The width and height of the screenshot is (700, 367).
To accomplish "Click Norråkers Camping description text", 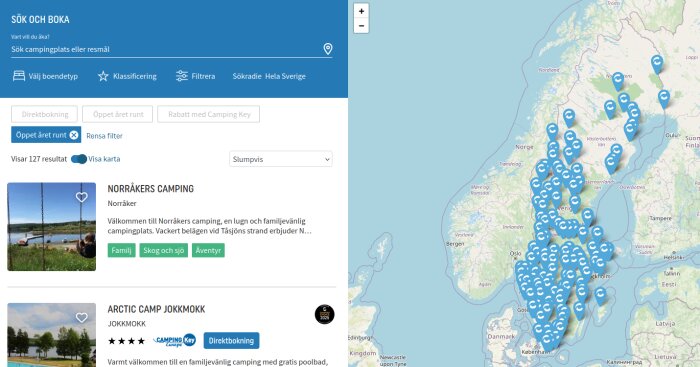I will click(209, 226).
